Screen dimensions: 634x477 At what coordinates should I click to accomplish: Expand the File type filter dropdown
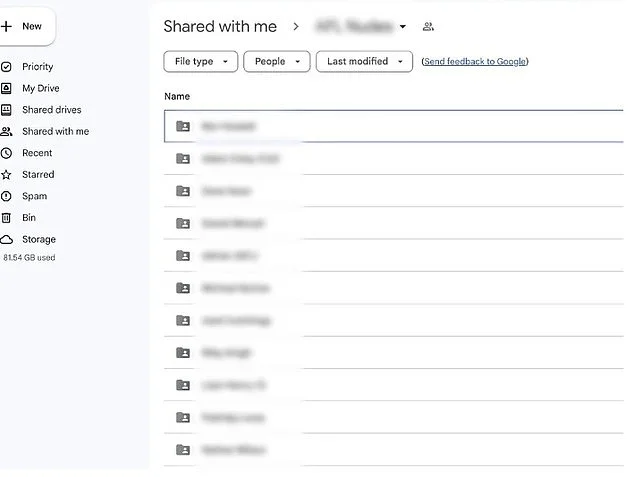pyautogui.click(x=200, y=62)
